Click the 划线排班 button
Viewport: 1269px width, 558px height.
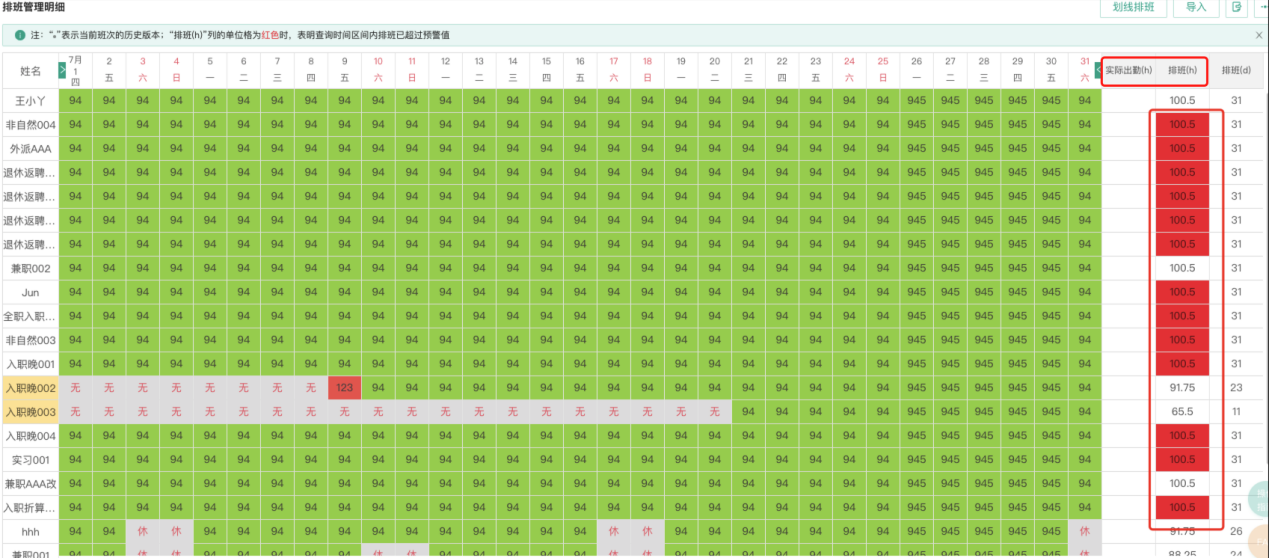coord(1133,7)
